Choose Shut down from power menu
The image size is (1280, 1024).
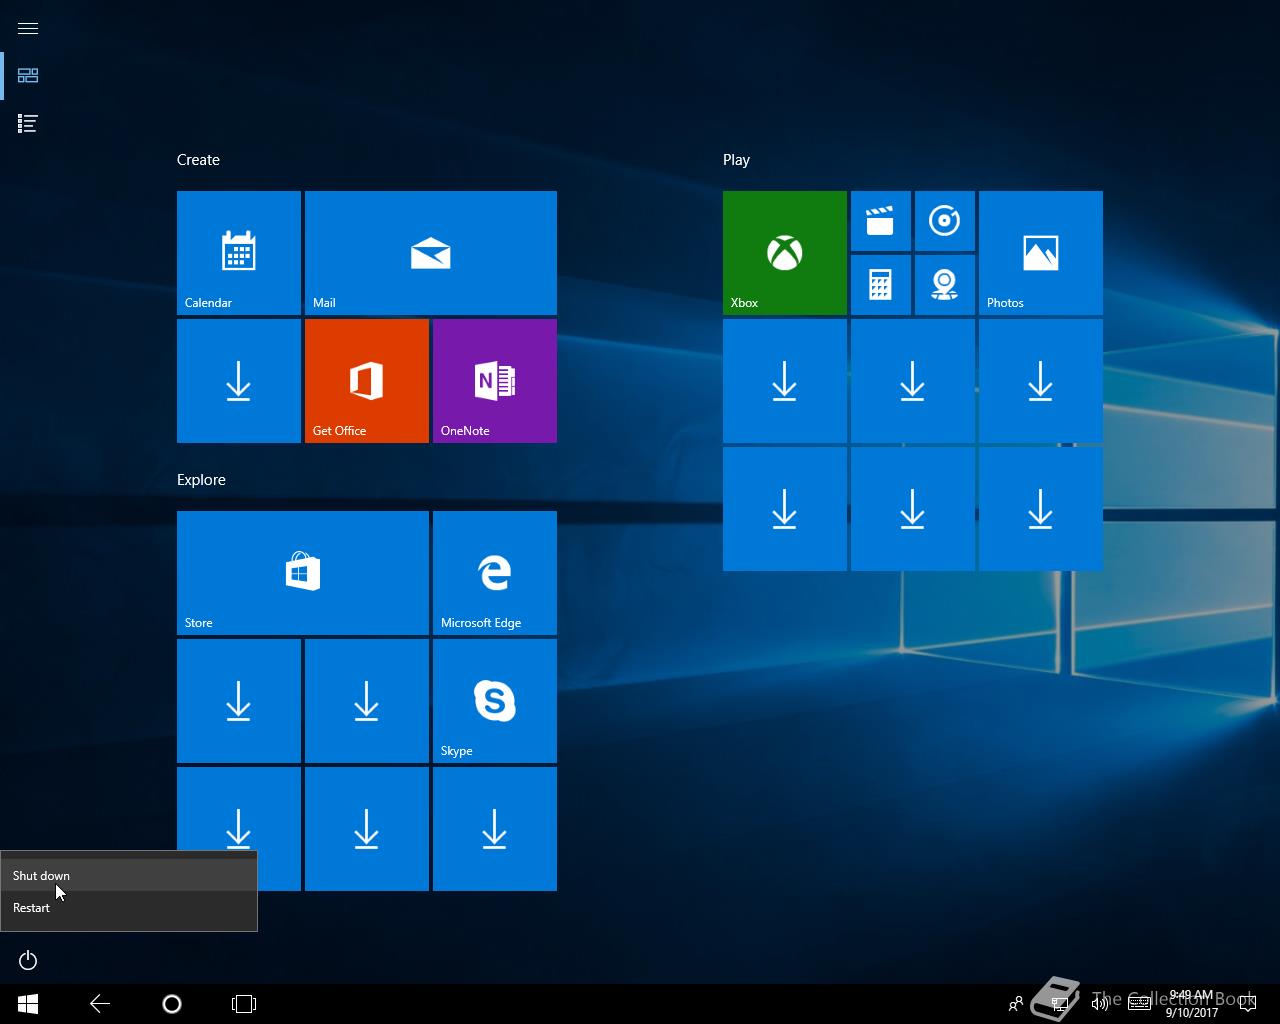pyautogui.click(x=129, y=875)
